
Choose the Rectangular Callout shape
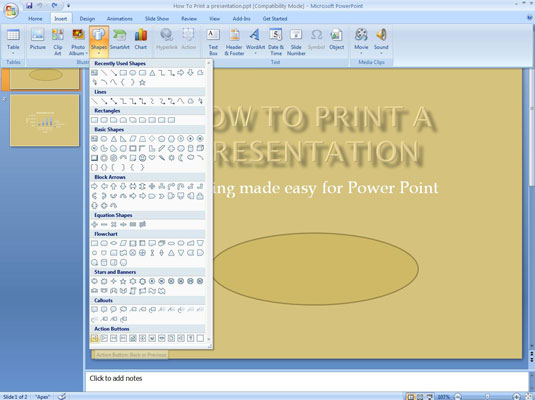tap(95, 310)
